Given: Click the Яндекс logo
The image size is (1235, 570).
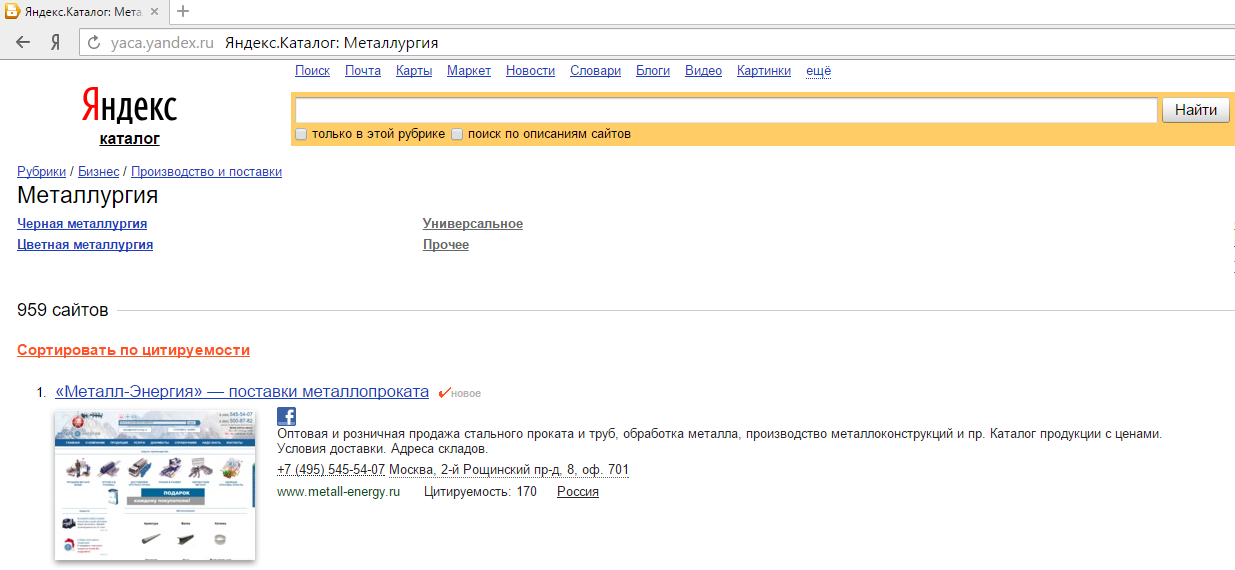Looking at the screenshot, I should tap(129, 105).
